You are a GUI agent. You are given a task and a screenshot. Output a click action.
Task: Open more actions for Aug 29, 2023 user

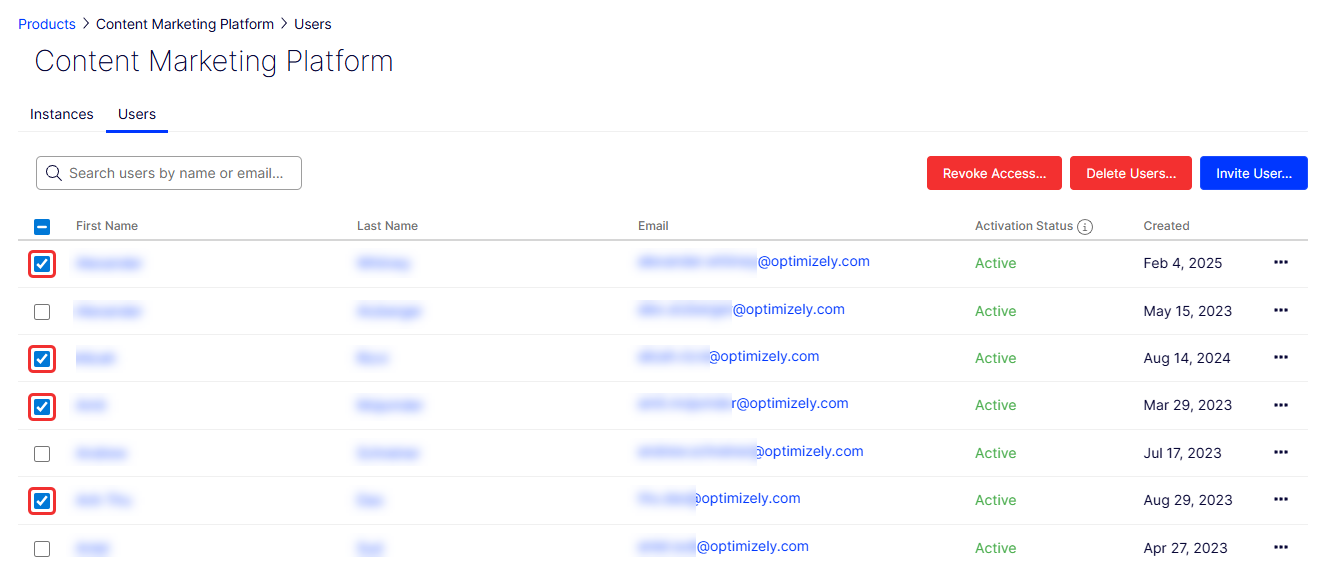(x=1280, y=500)
